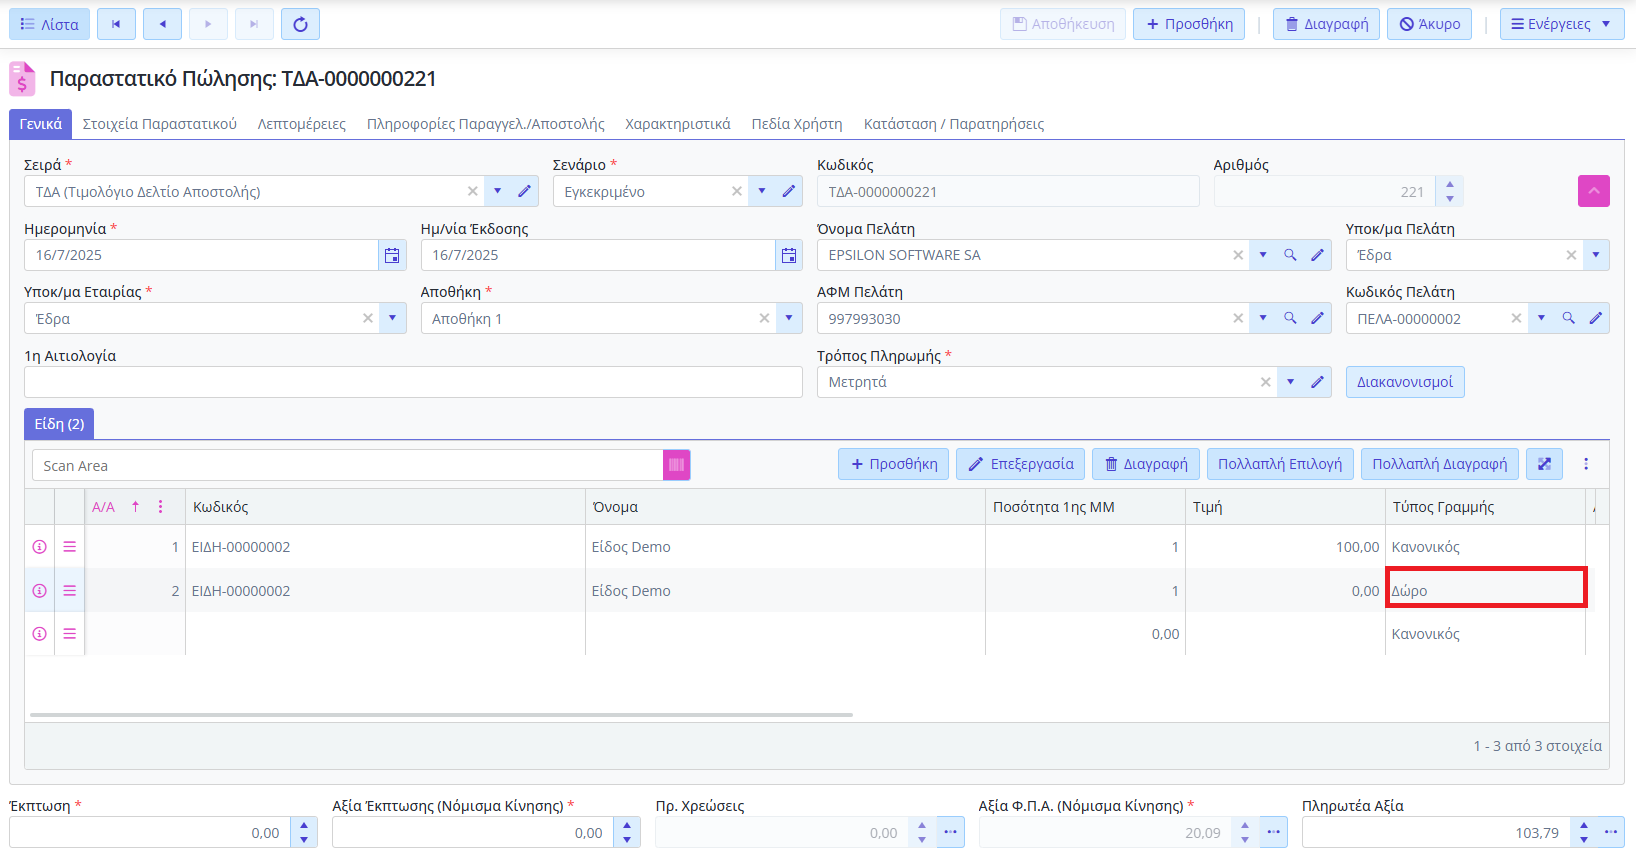Click the search icon for Όνομα Πελάτη
This screenshot has width=1636, height=856.
1290,255
